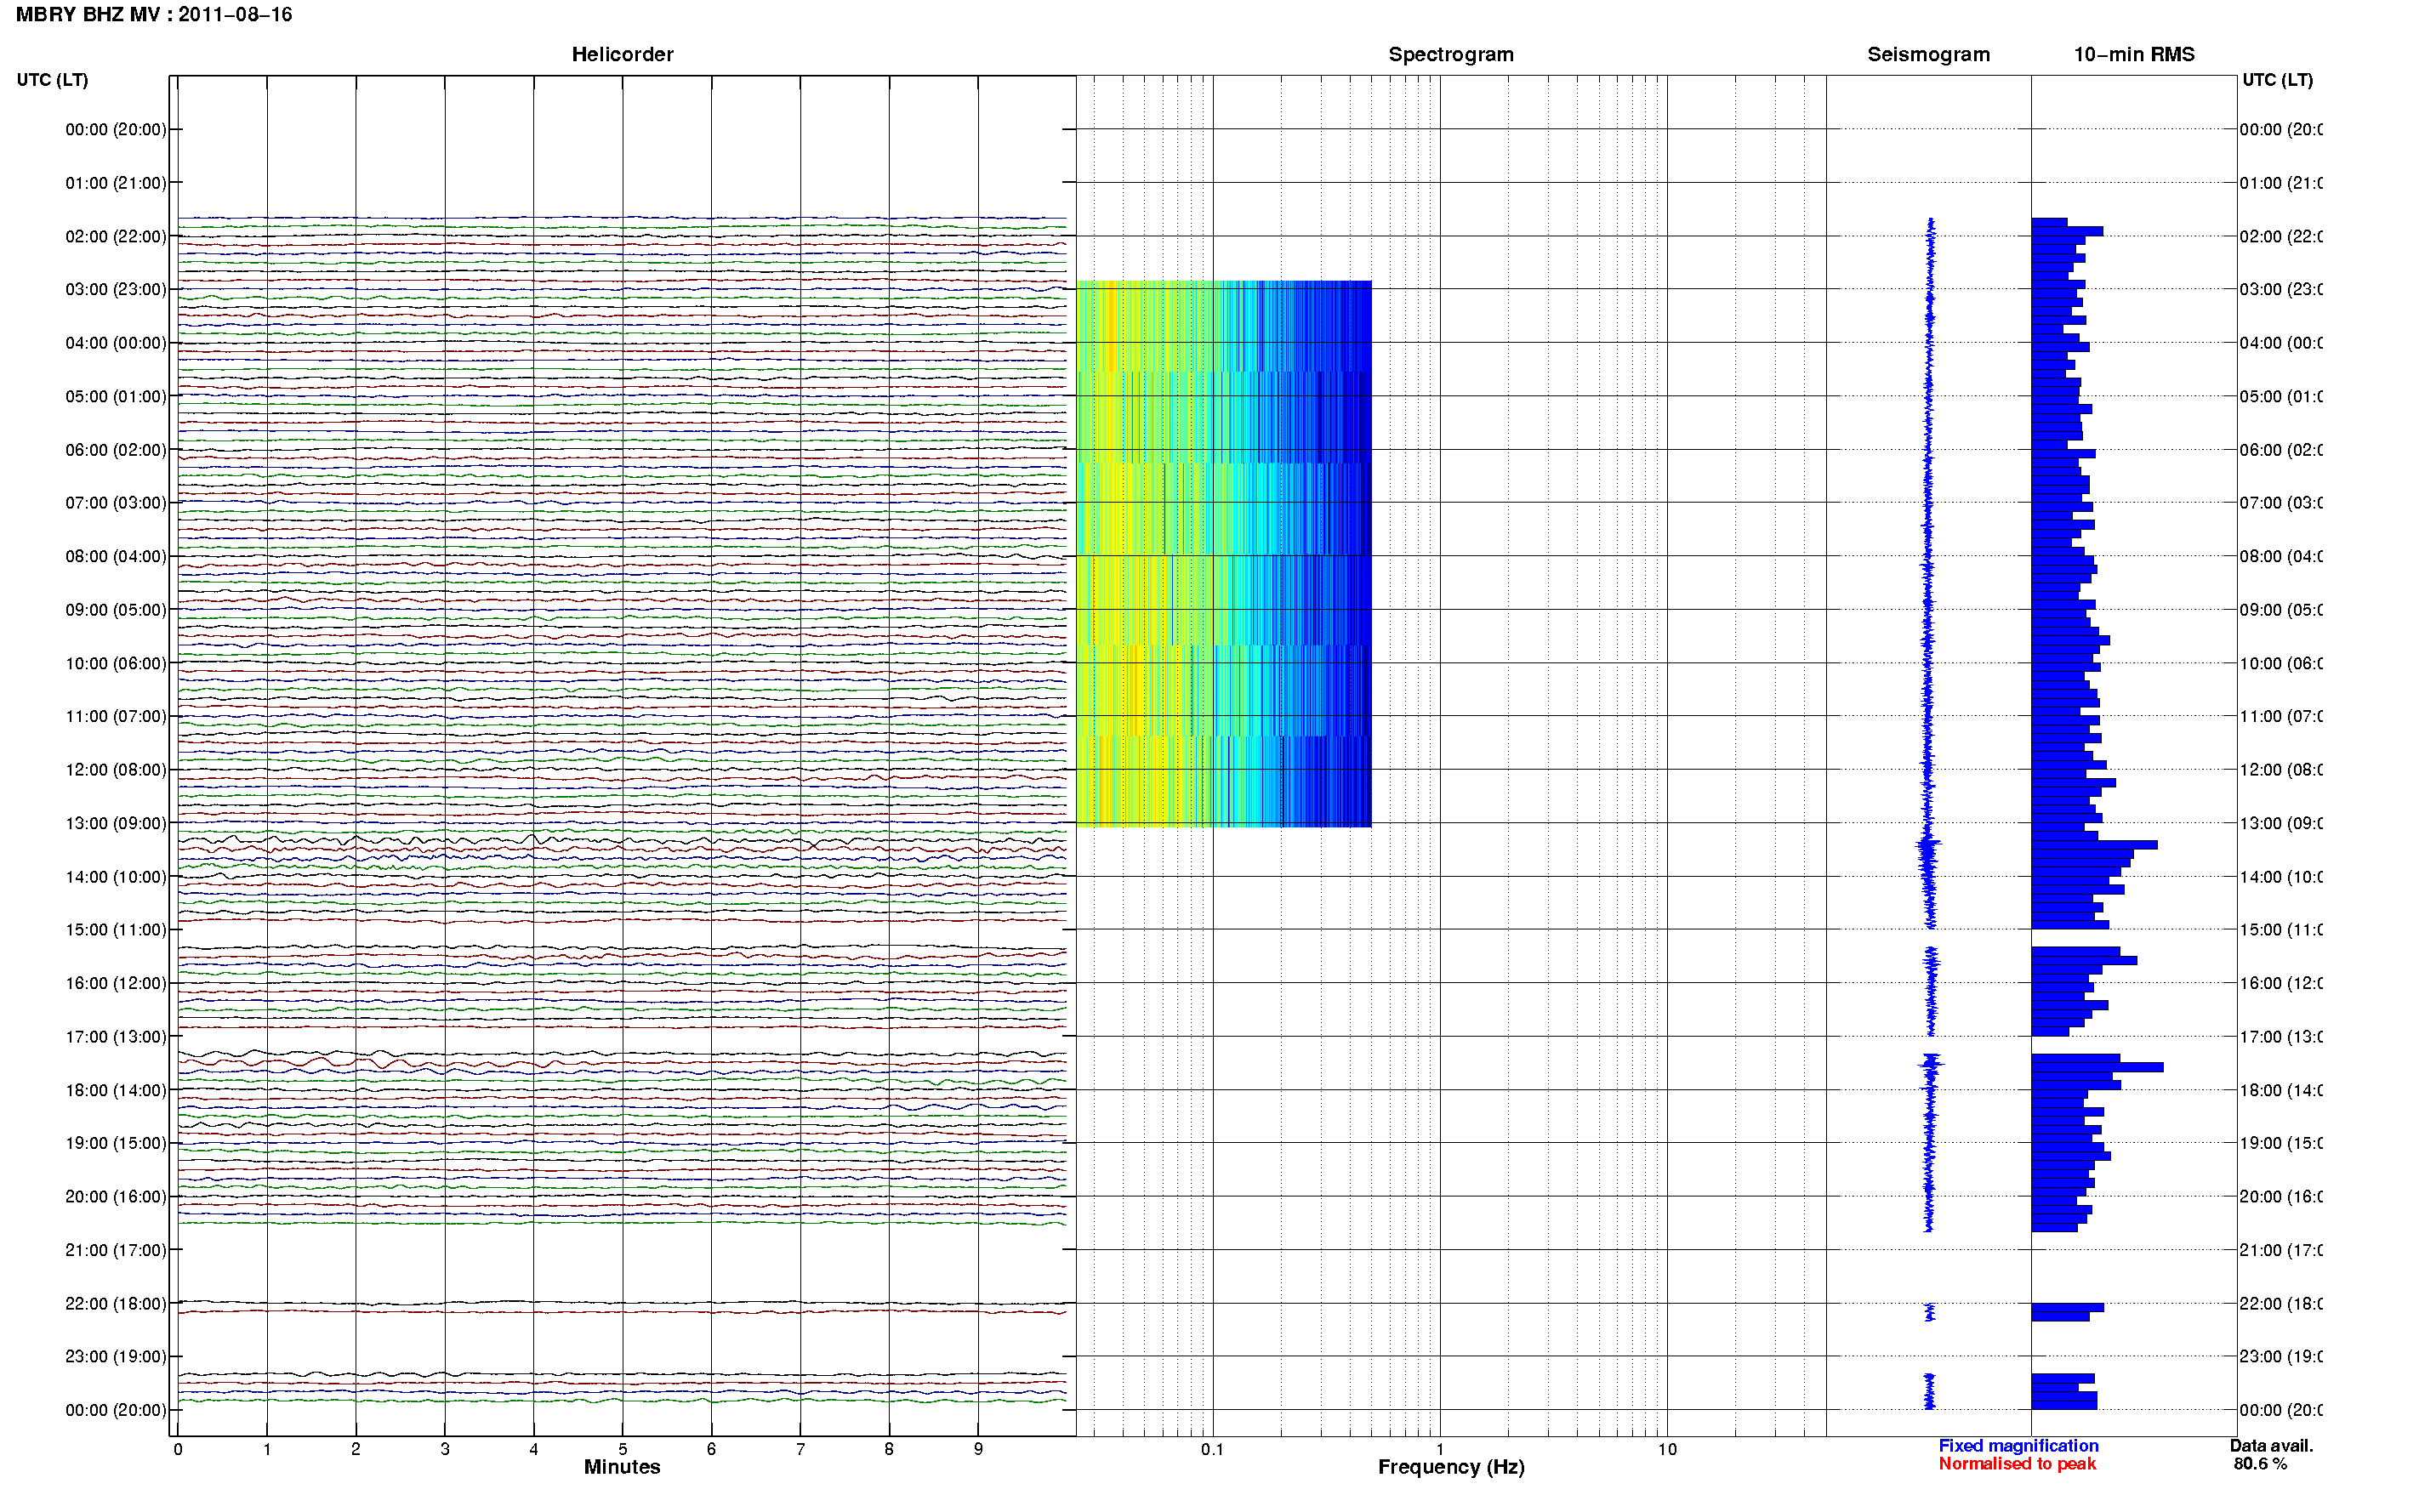Click the right 'UTC (LT)' axis label
Viewport: 2419px width, 1512px height.
tap(2277, 80)
